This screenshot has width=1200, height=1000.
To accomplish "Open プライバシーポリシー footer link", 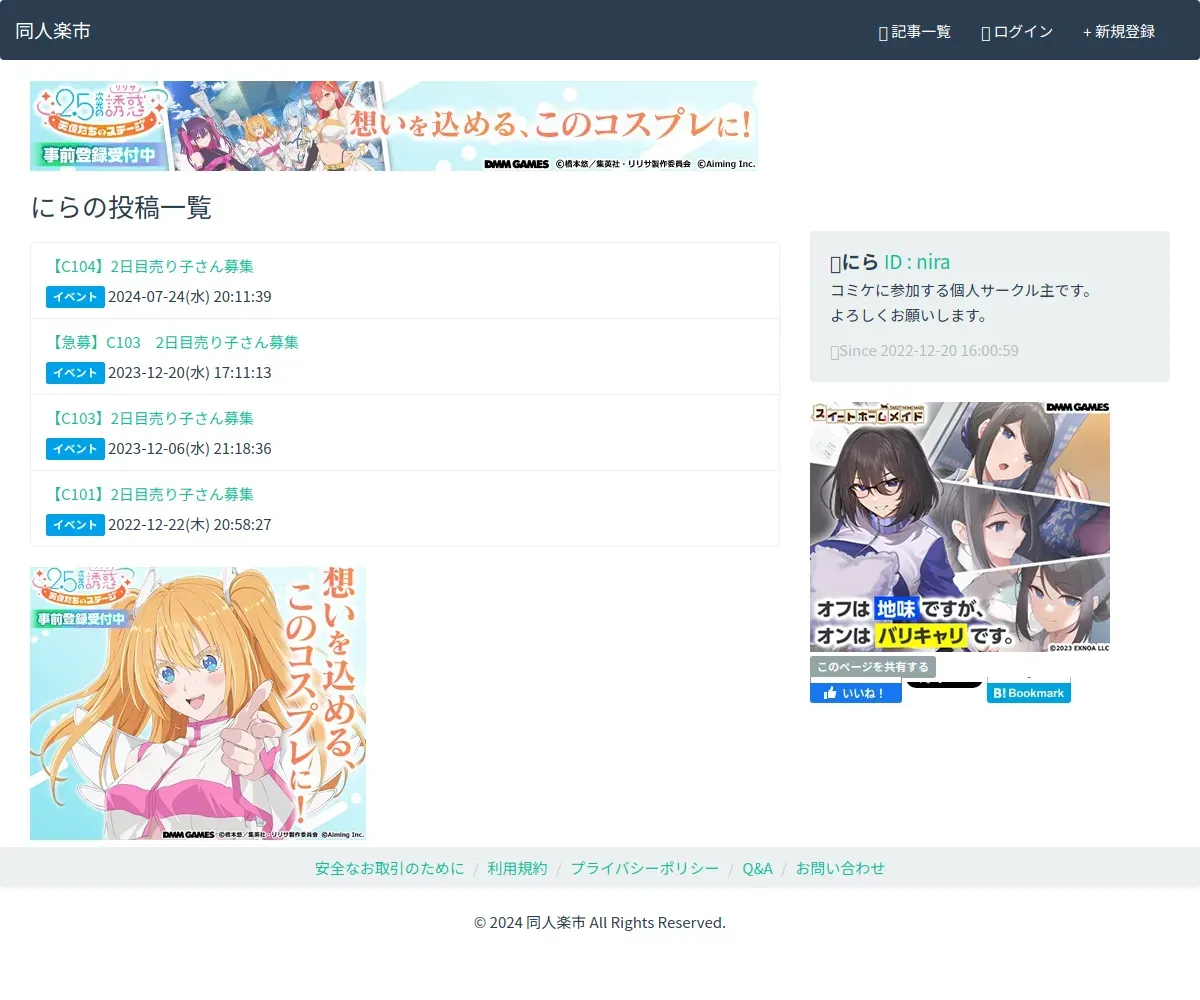I will coord(645,868).
